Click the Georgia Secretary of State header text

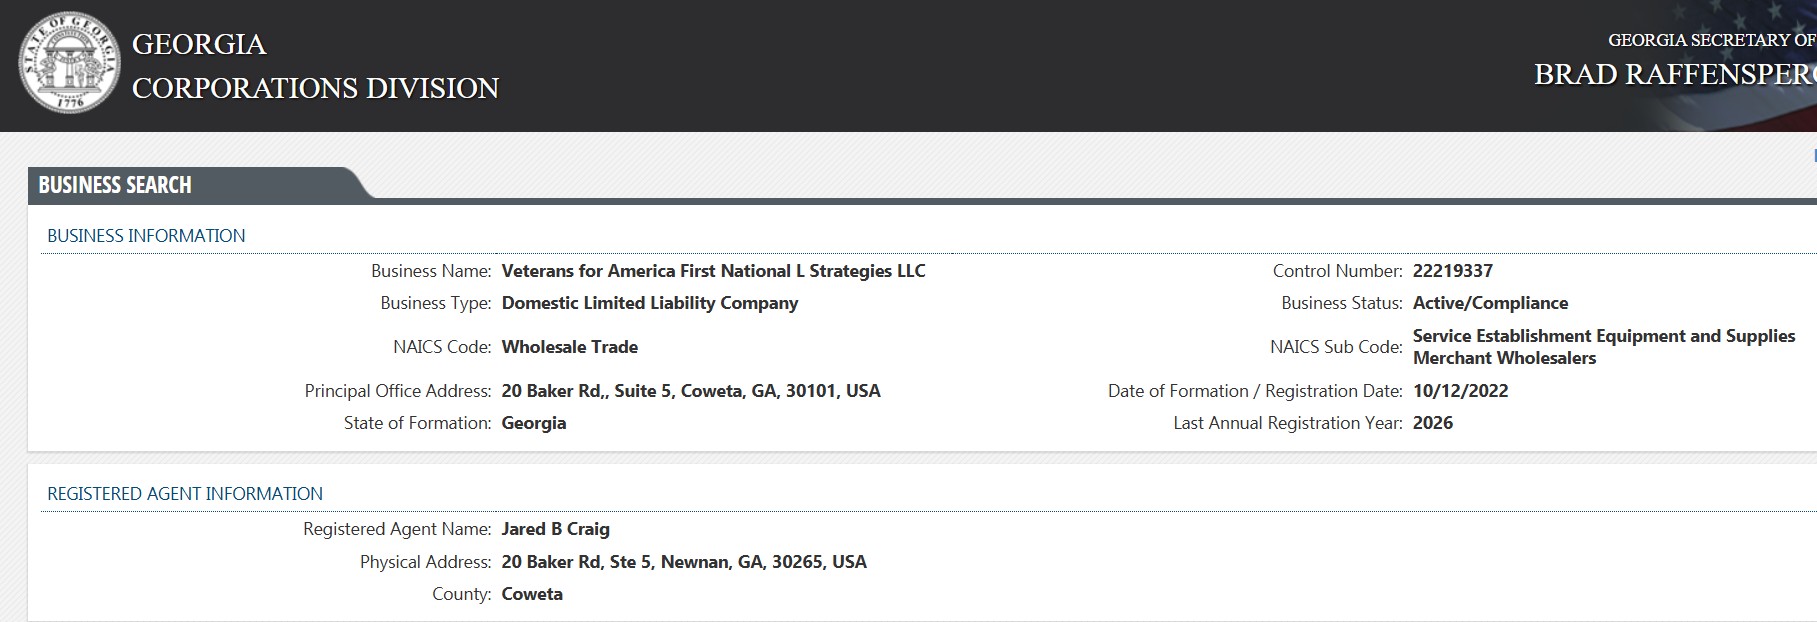[1710, 40]
